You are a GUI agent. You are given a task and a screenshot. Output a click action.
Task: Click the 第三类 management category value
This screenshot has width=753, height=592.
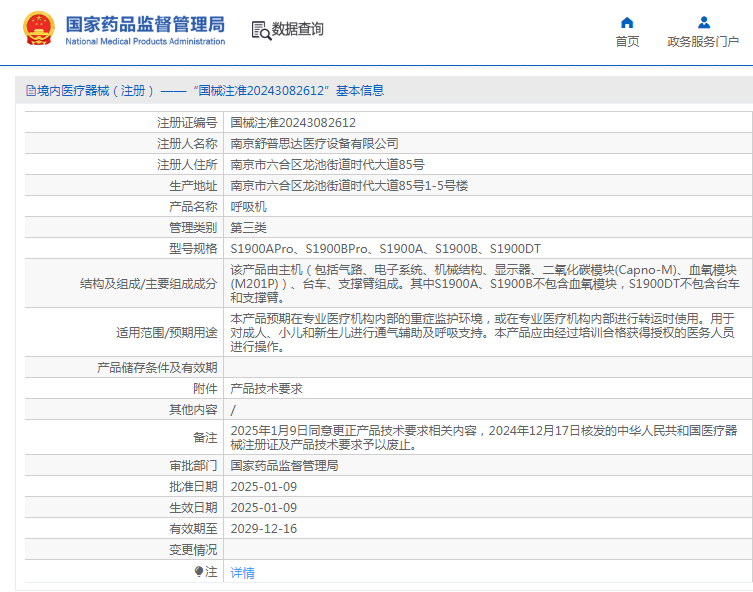(x=249, y=228)
